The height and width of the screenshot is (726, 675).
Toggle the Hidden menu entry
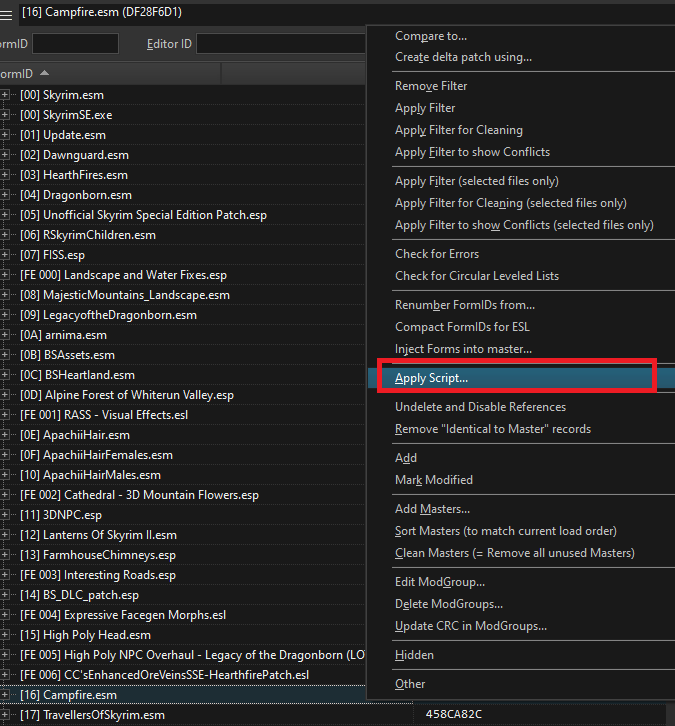pyautogui.click(x=414, y=655)
